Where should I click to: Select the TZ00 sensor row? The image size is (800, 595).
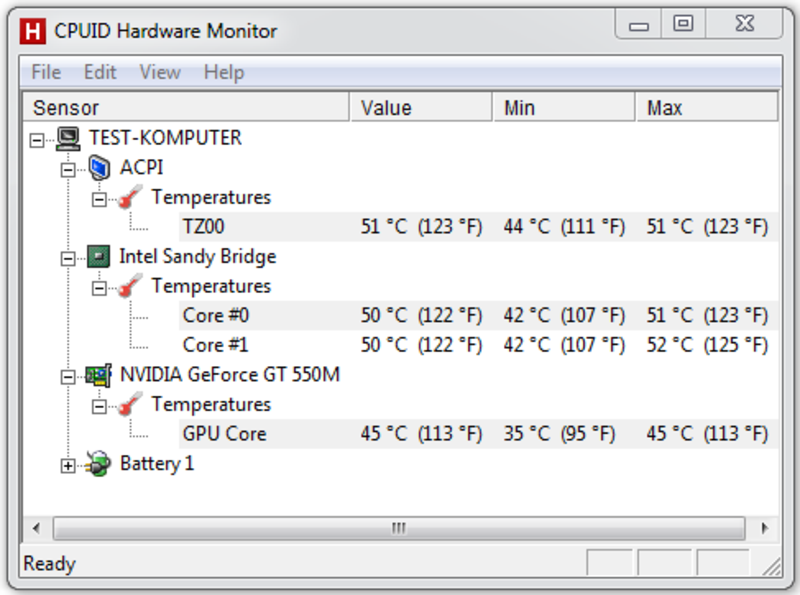479,227
